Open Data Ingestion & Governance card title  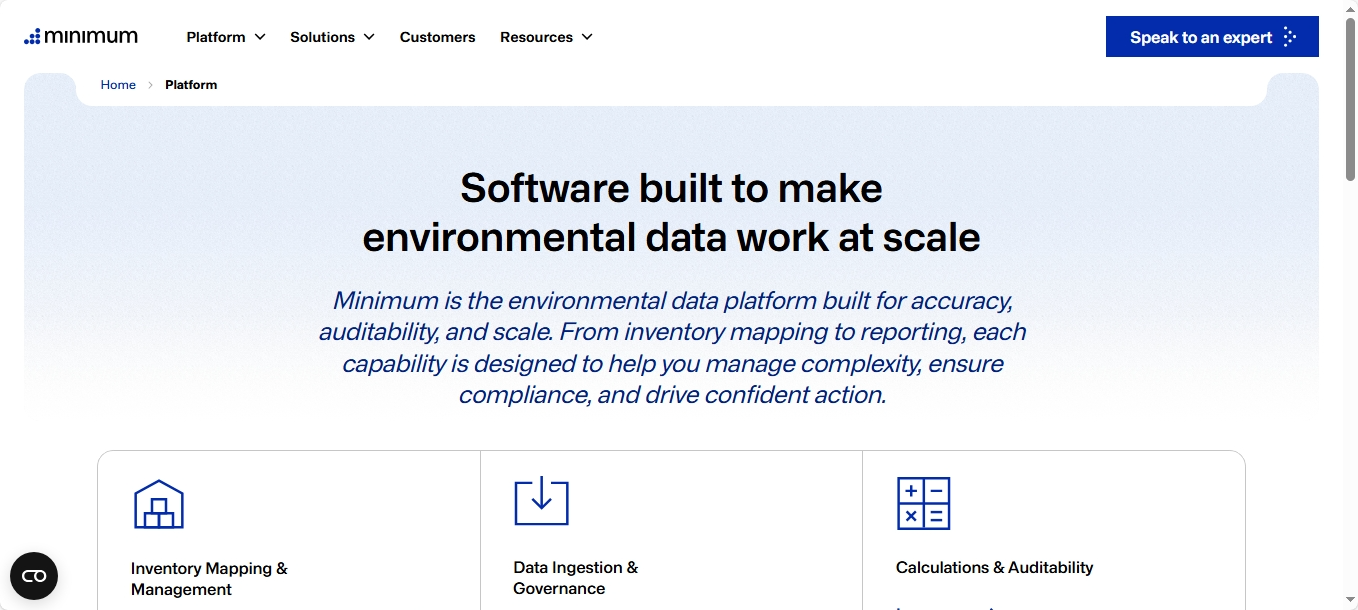(x=576, y=578)
